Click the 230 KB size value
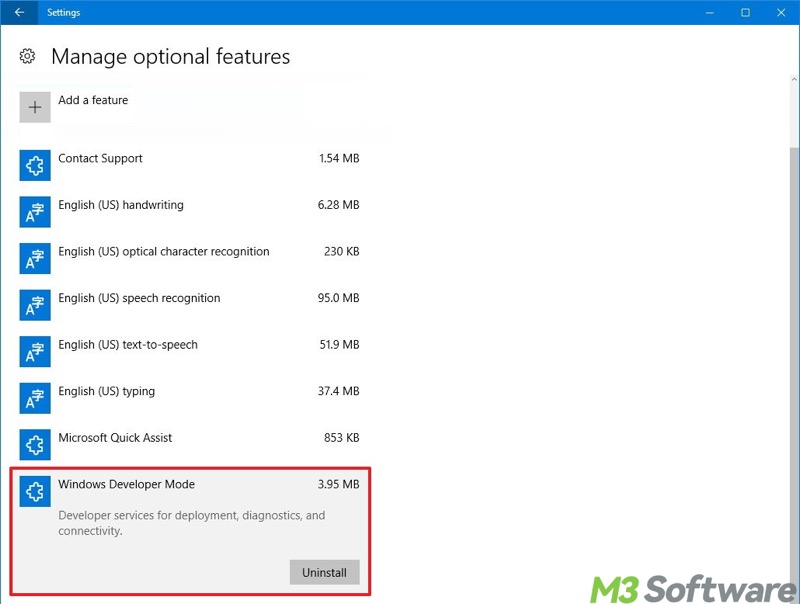 point(342,251)
